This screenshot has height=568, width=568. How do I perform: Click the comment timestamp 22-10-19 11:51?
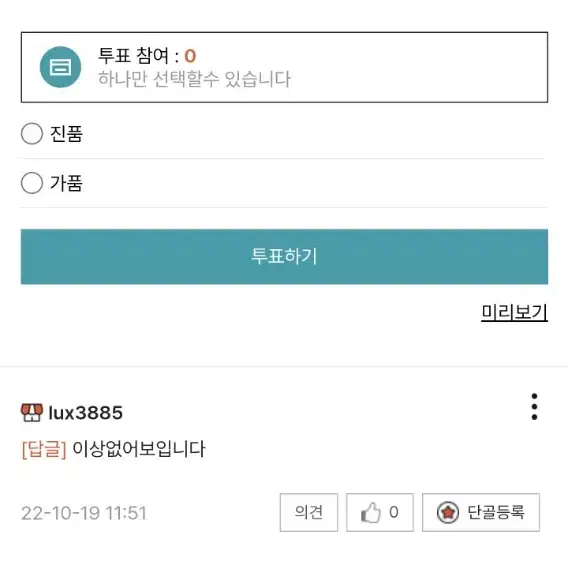84,513
